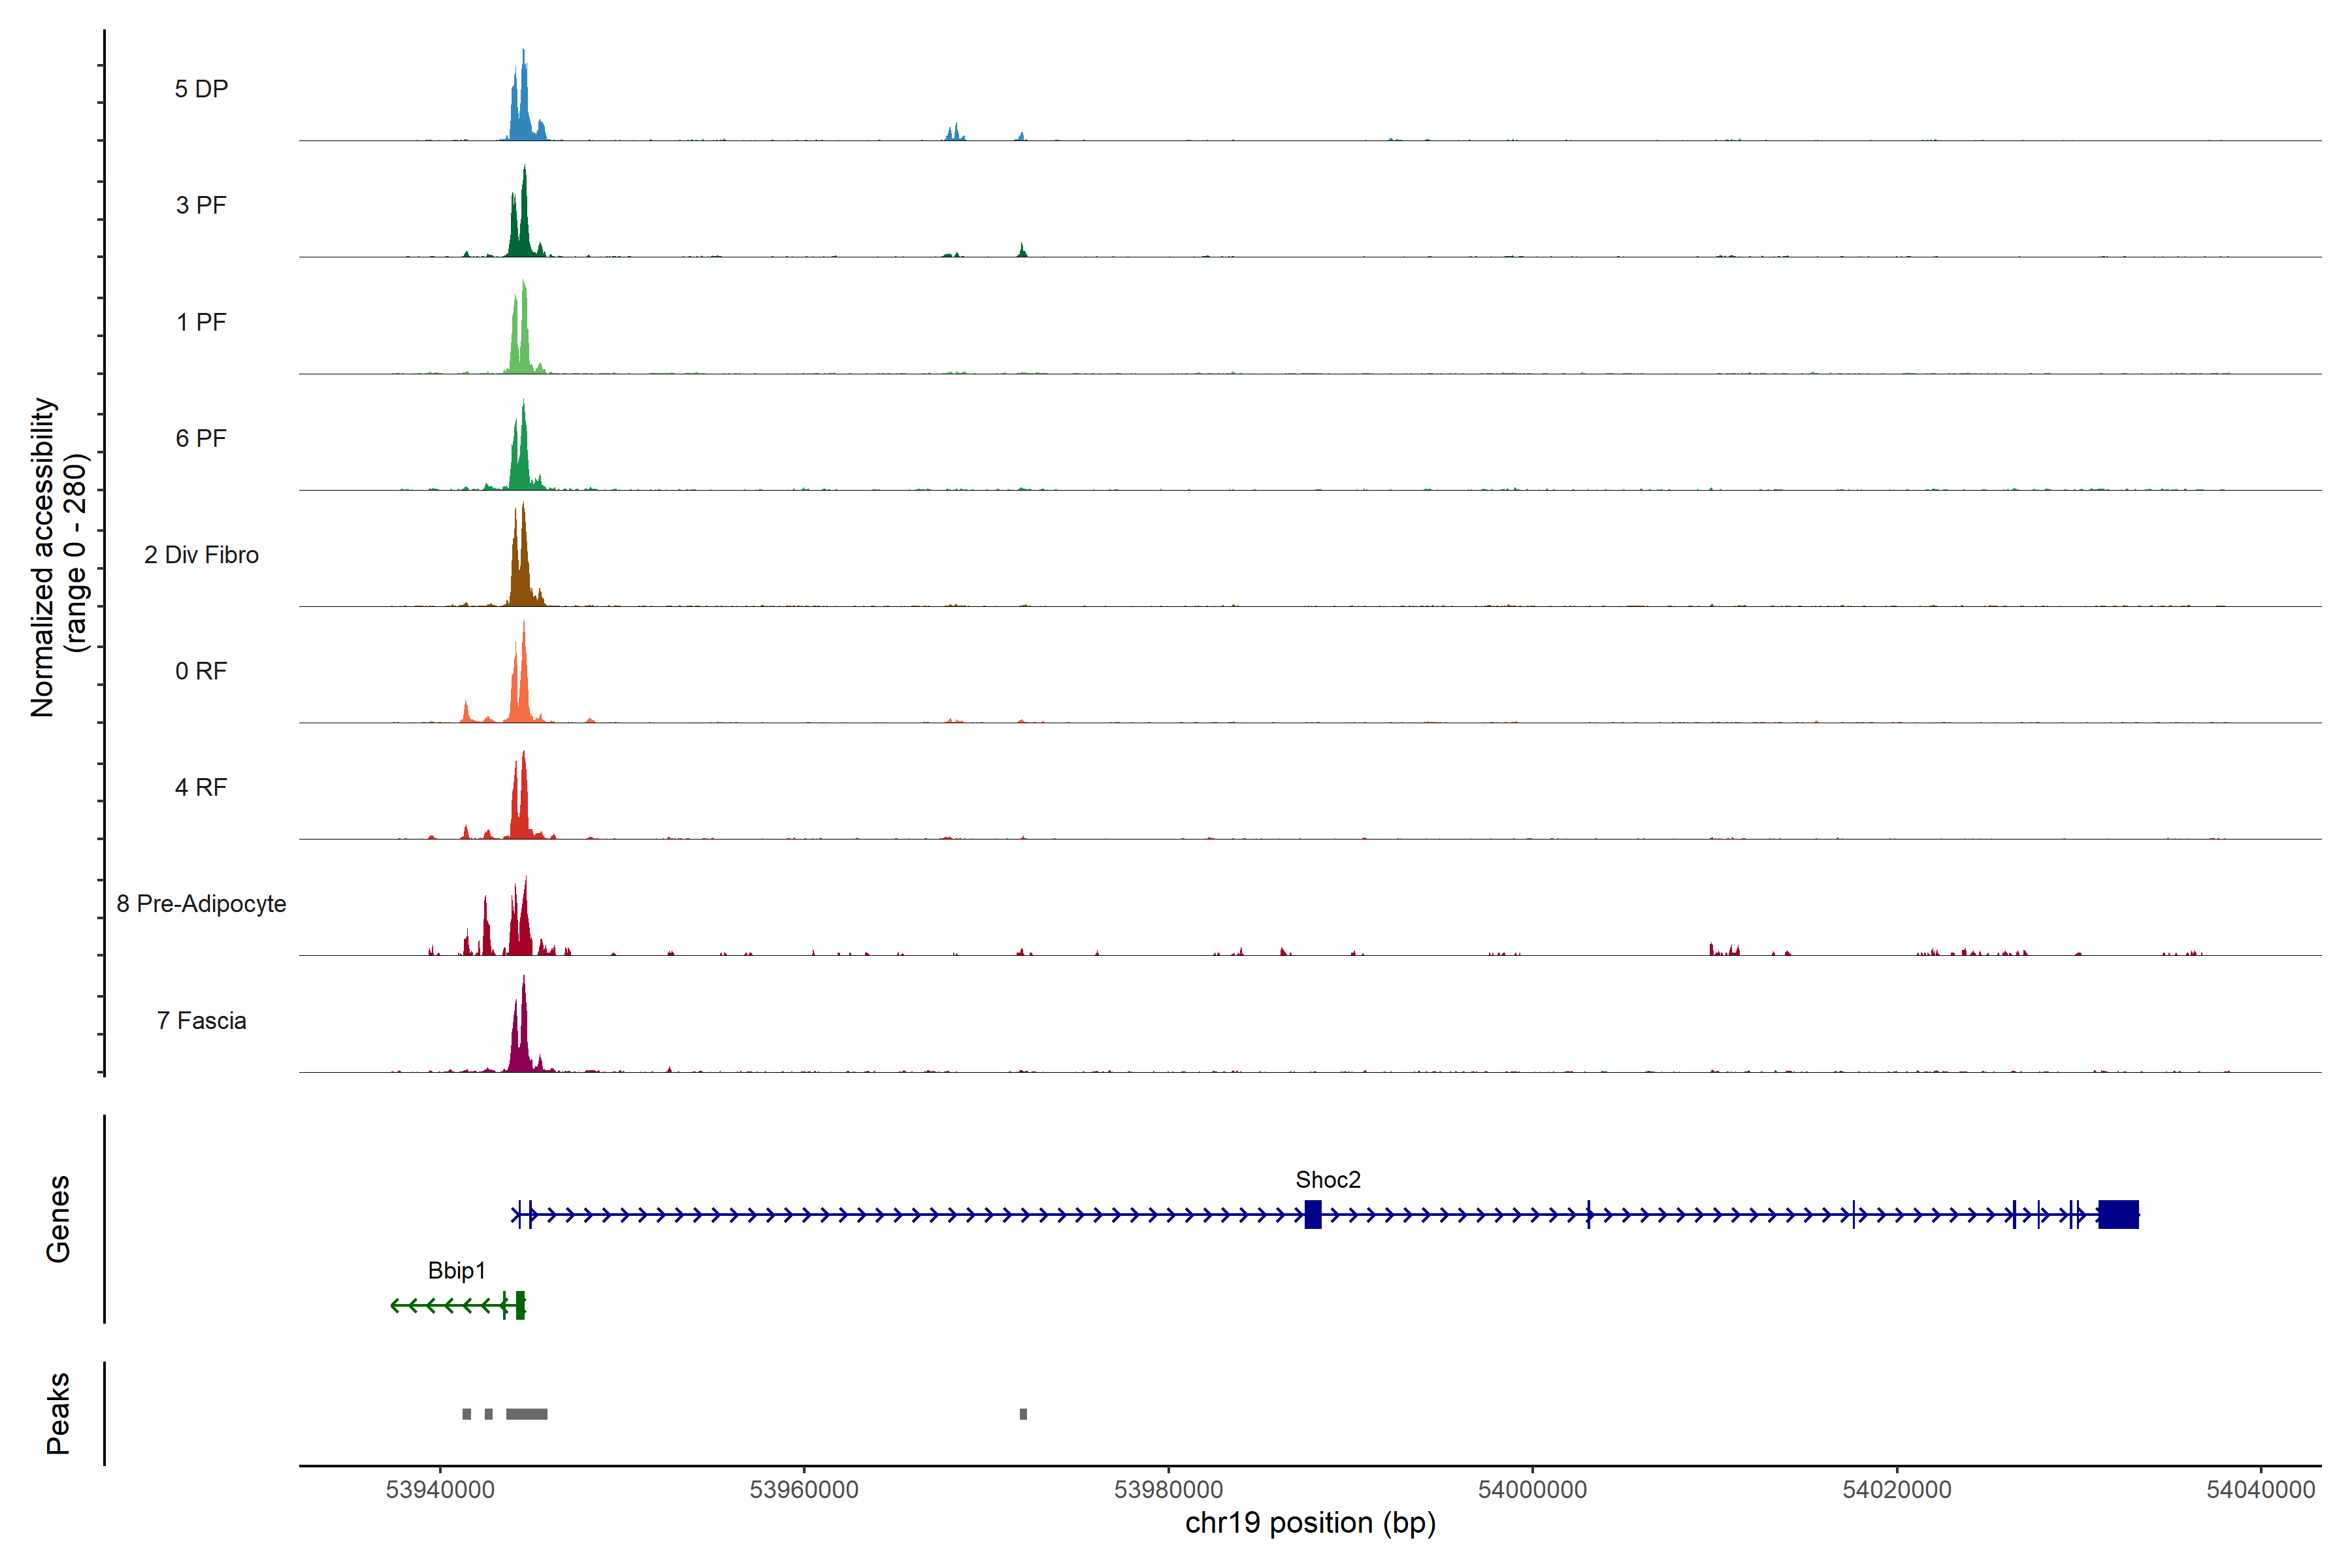Click the 8 Pre-Adipocyte track label
2352x1568 pixels.
coord(201,903)
